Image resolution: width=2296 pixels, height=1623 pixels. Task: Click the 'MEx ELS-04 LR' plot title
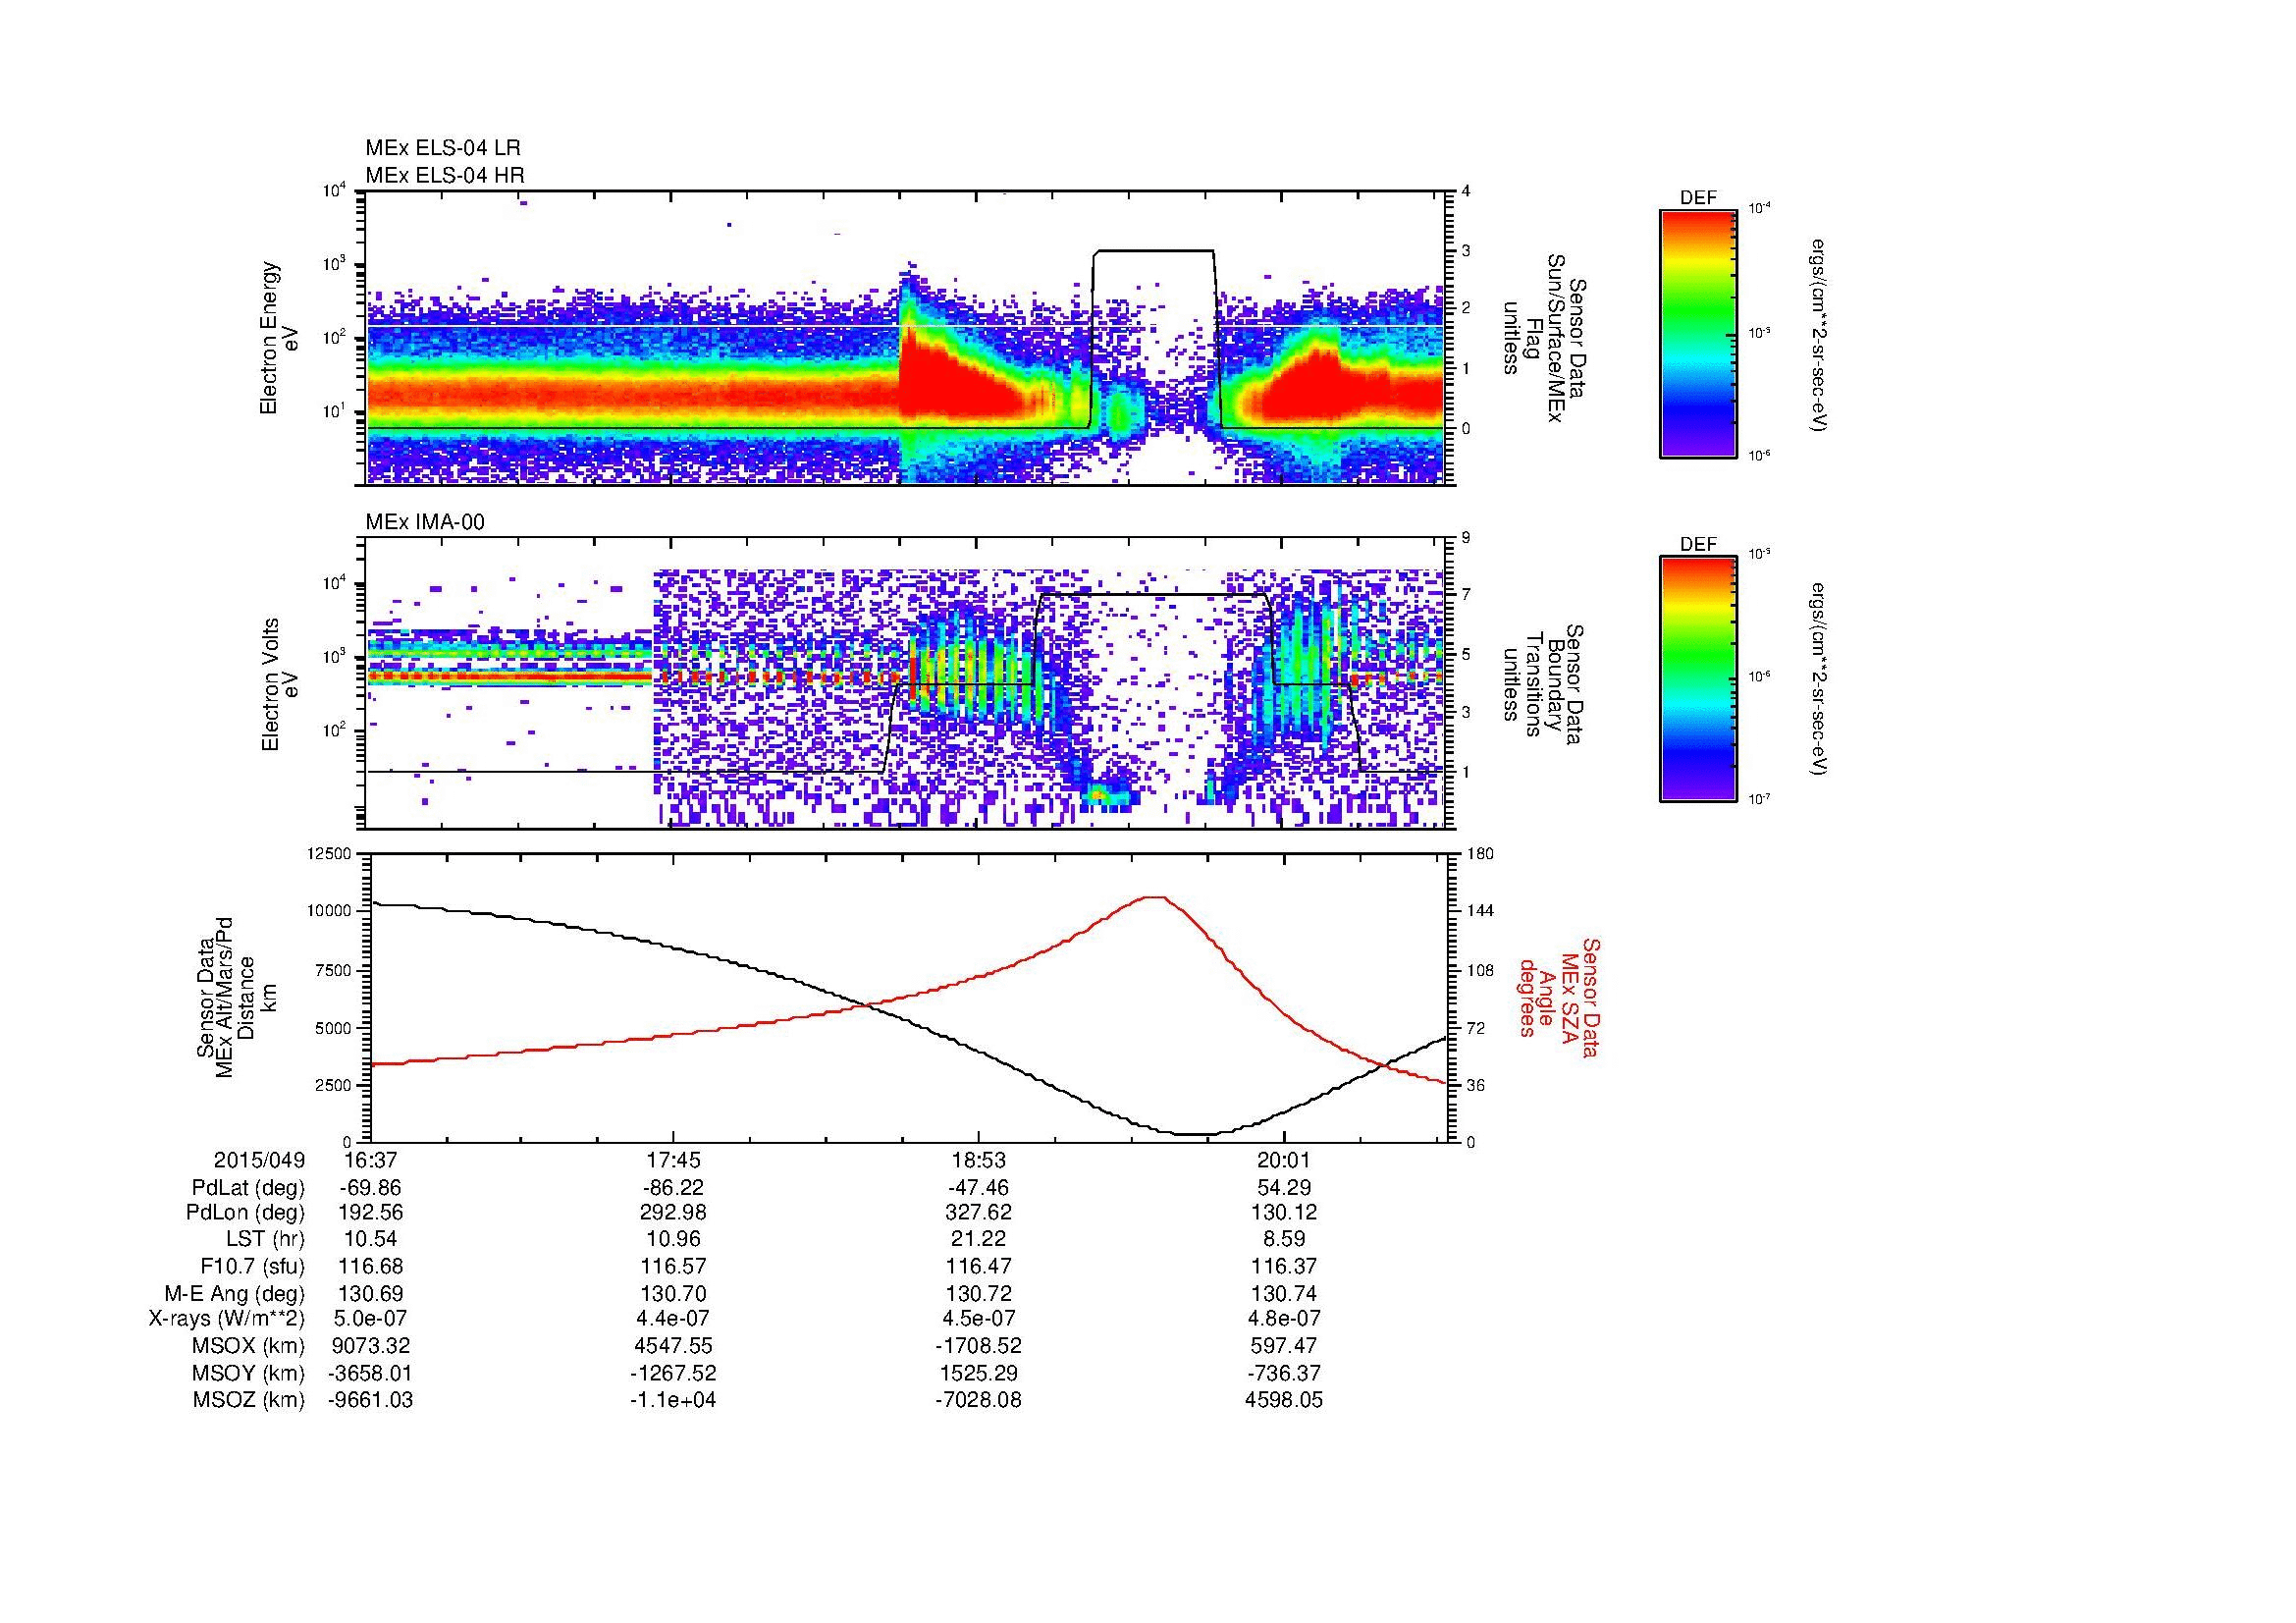point(443,148)
